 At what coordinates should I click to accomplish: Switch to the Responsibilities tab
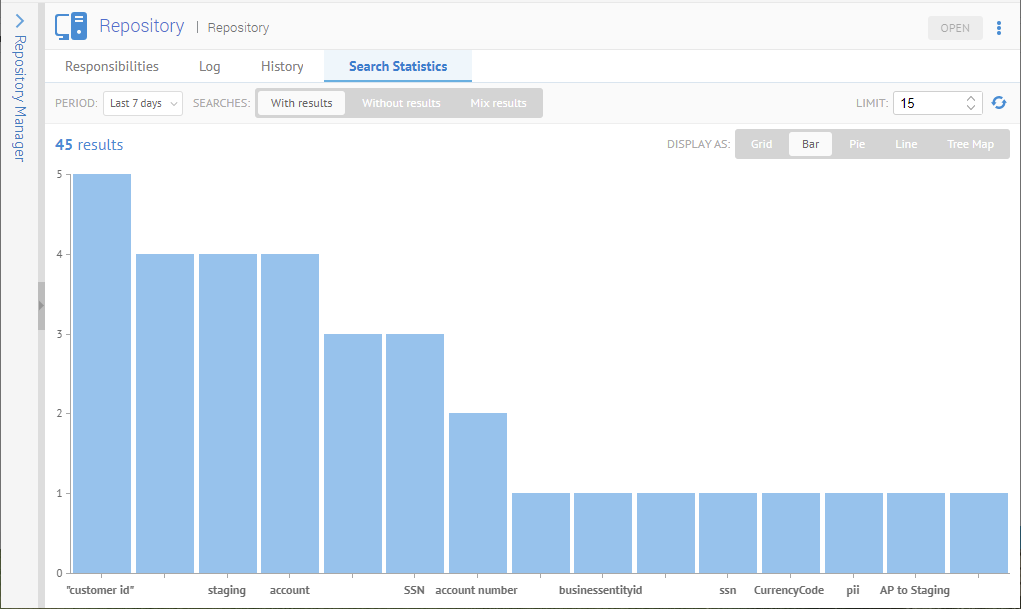[112, 66]
